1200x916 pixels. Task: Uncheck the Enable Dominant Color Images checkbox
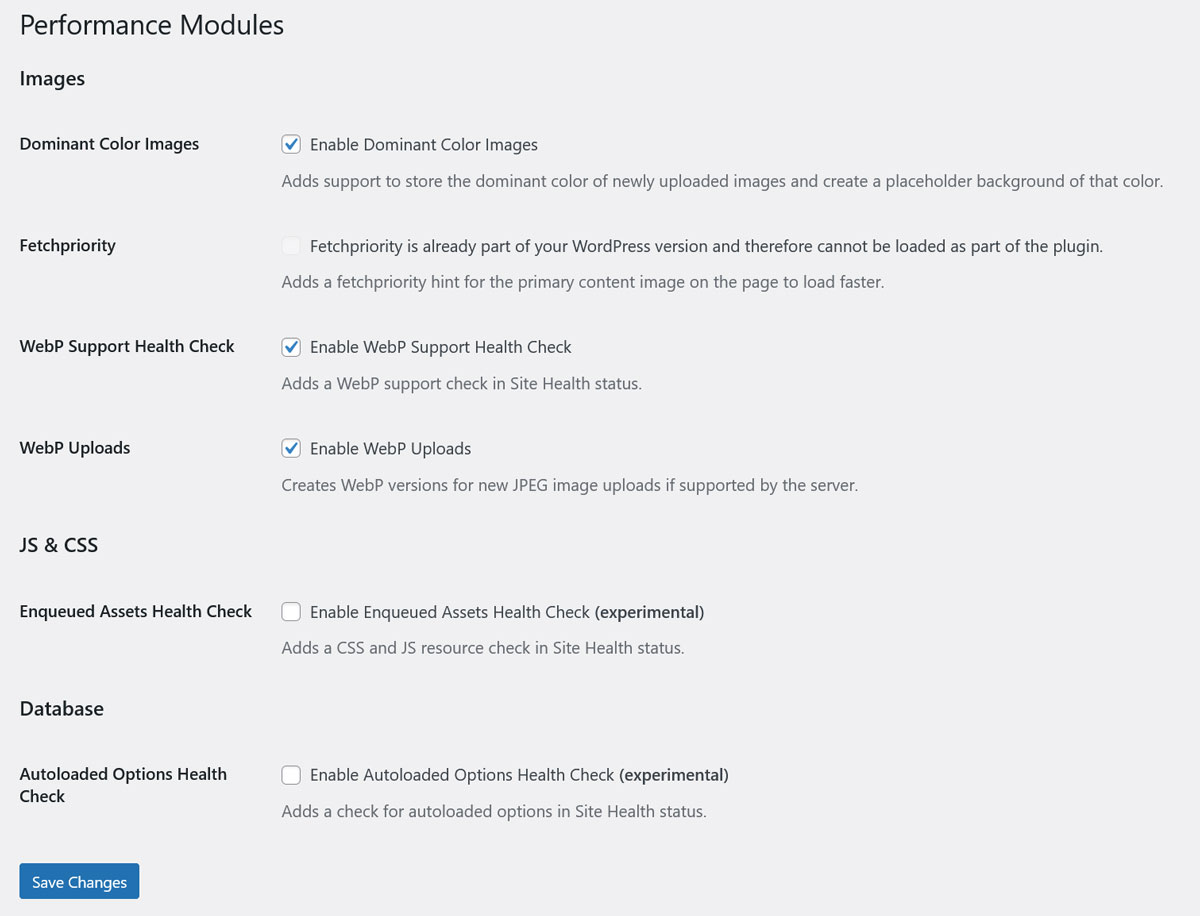[291, 144]
